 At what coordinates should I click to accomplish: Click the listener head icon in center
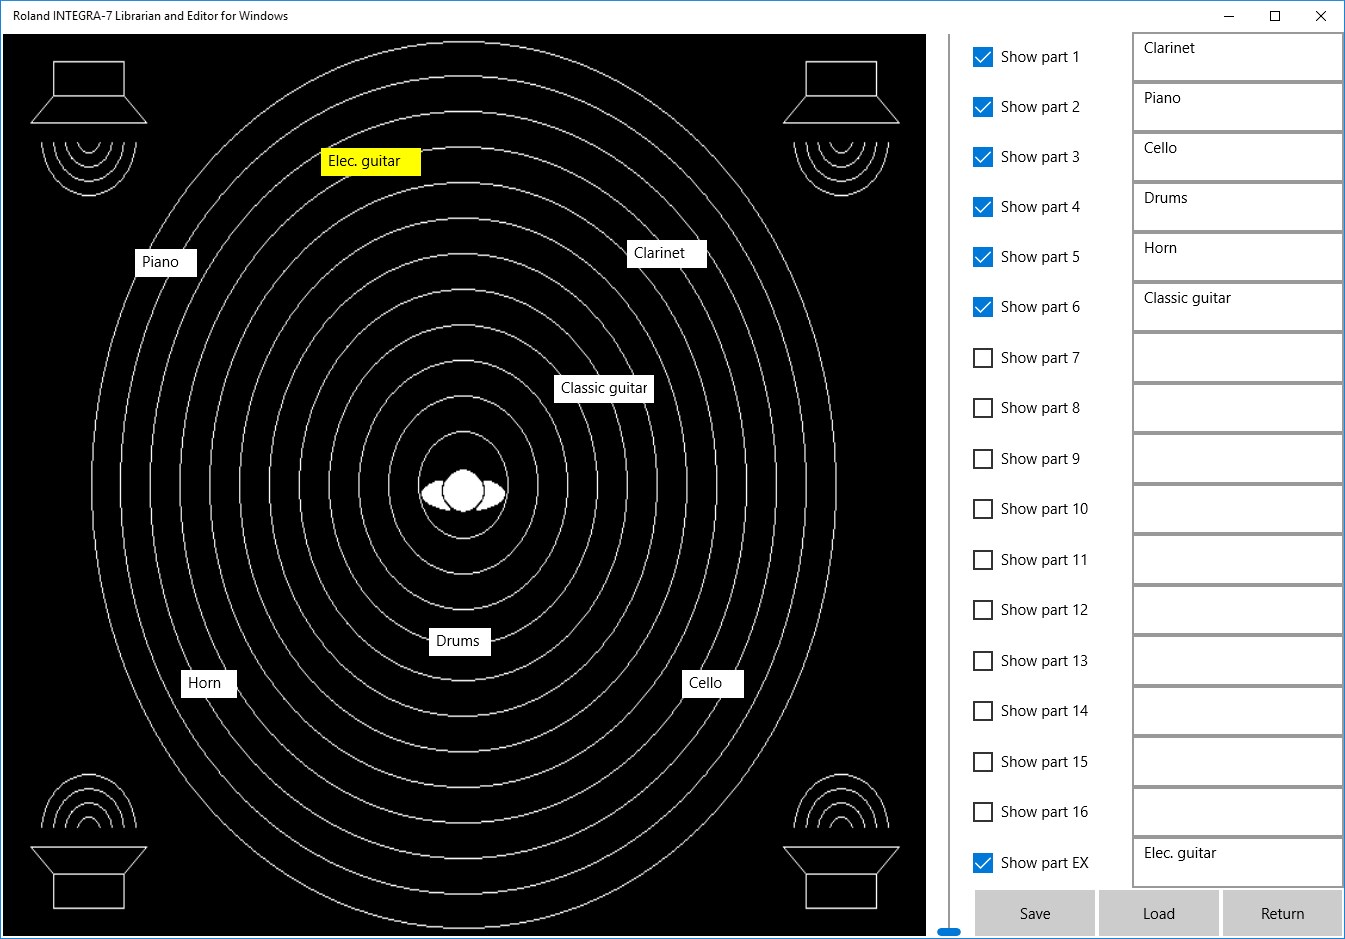pyautogui.click(x=463, y=491)
